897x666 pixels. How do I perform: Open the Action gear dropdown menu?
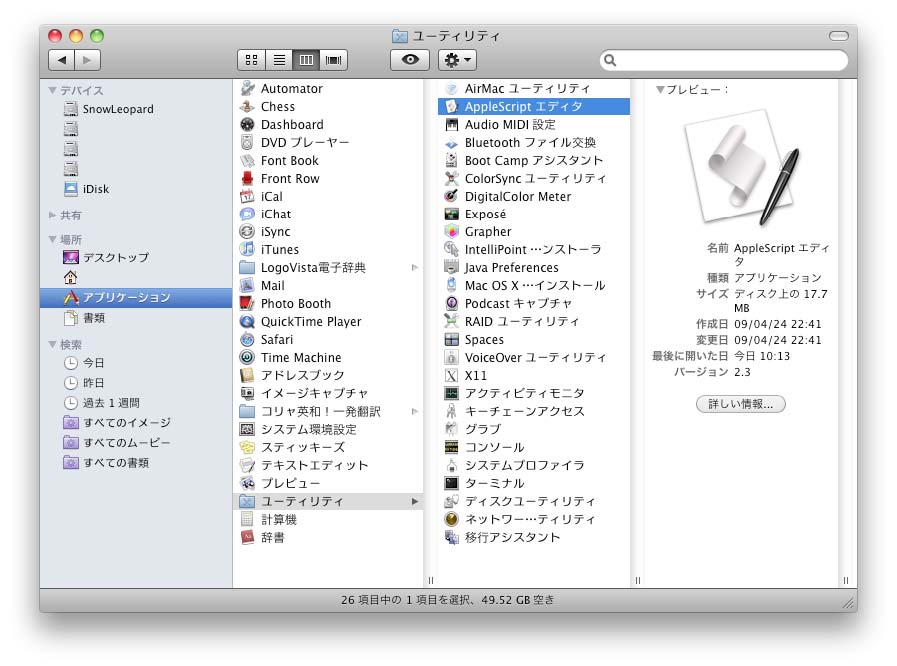[457, 60]
